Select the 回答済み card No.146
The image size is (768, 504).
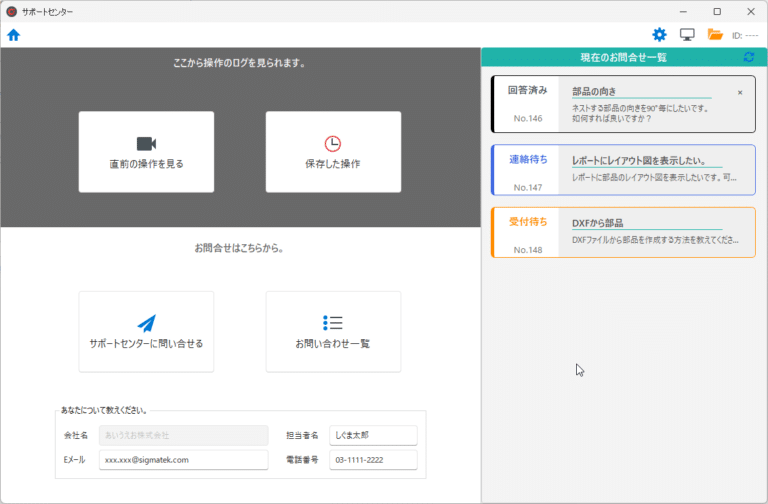pyautogui.click(x=623, y=104)
